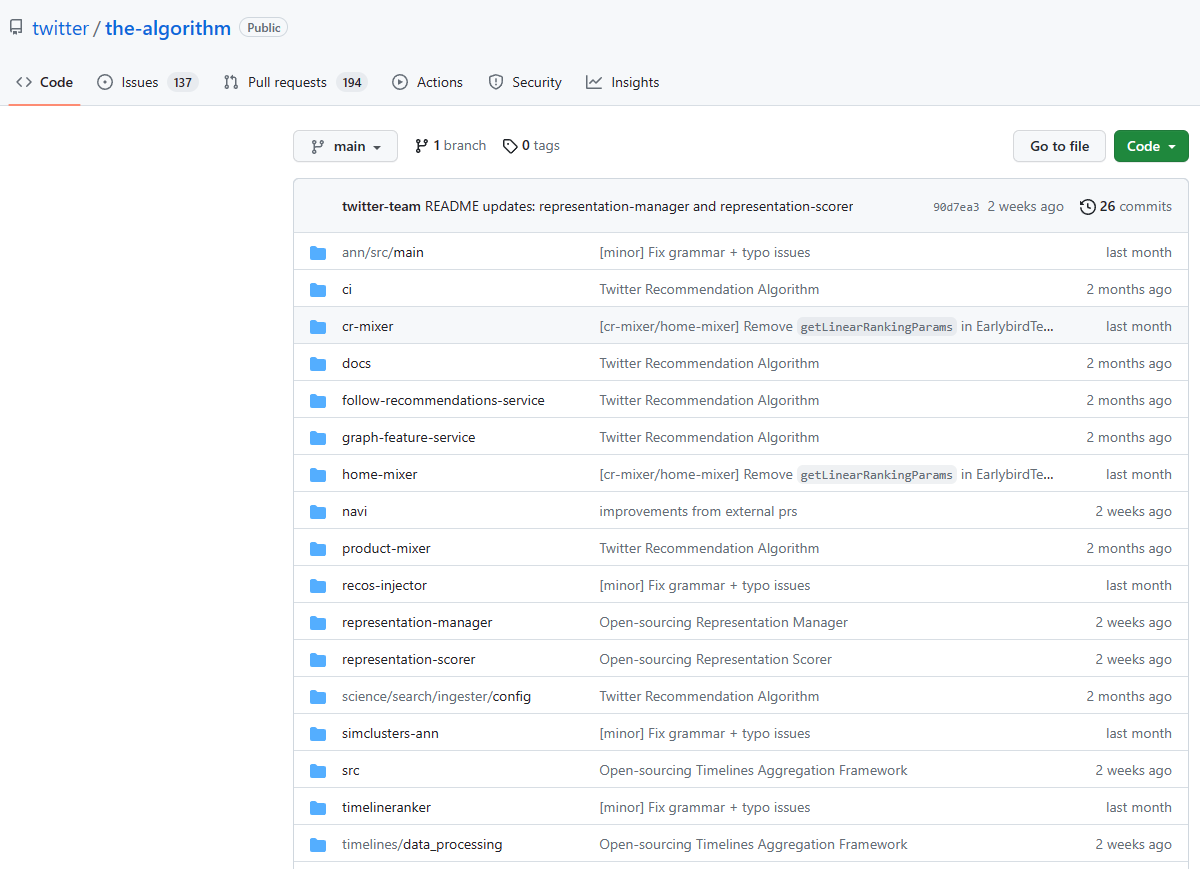Click the branch icon beside 1 branch
This screenshot has height=869, width=1200.
(x=422, y=146)
